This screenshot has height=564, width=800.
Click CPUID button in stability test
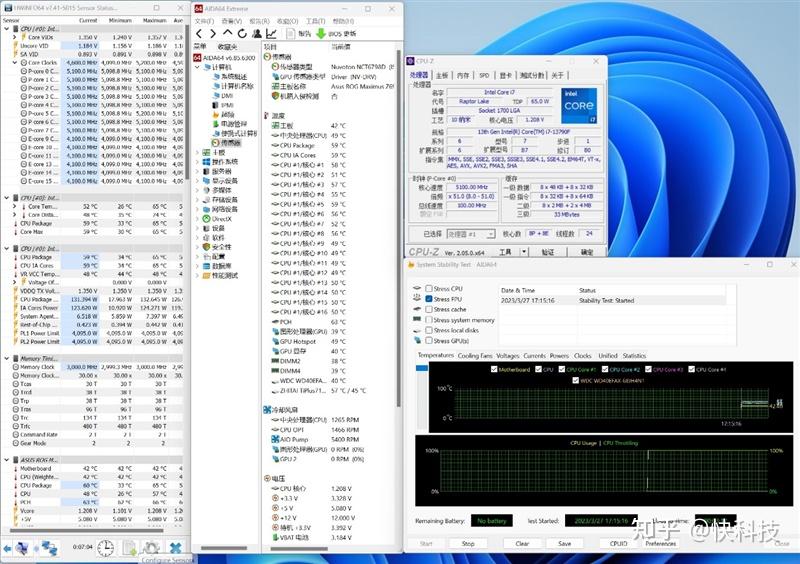pyautogui.click(x=618, y=544)
